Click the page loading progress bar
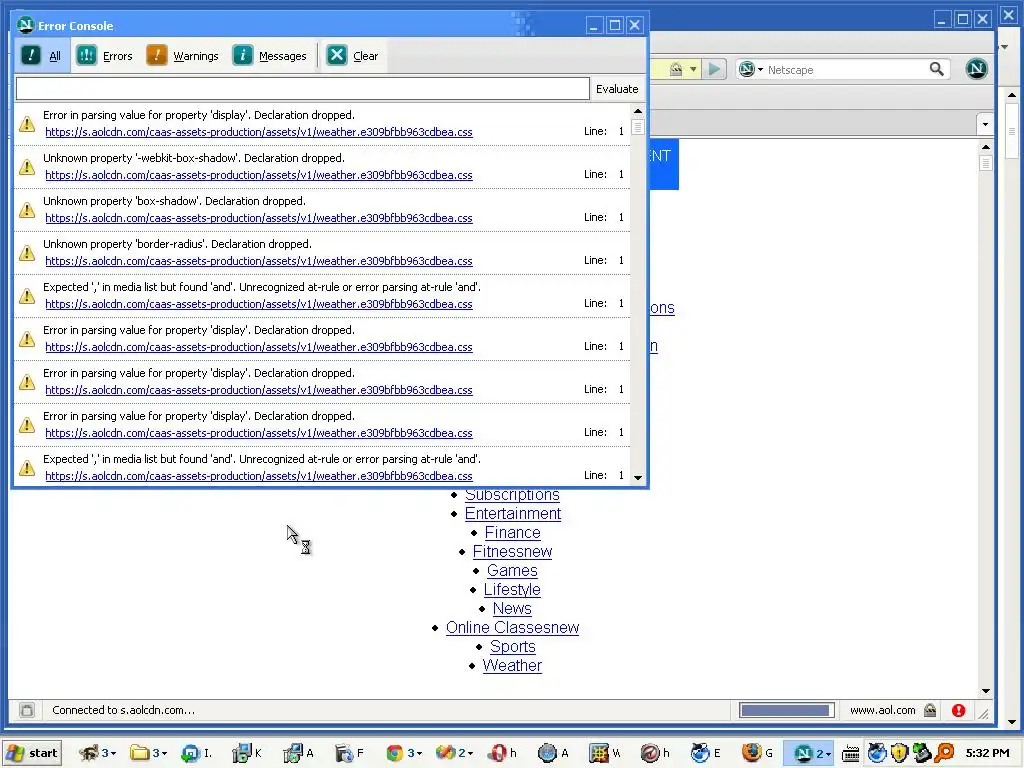The height and width of the screenshot is (768, 1024). click(x=786, y=711)
